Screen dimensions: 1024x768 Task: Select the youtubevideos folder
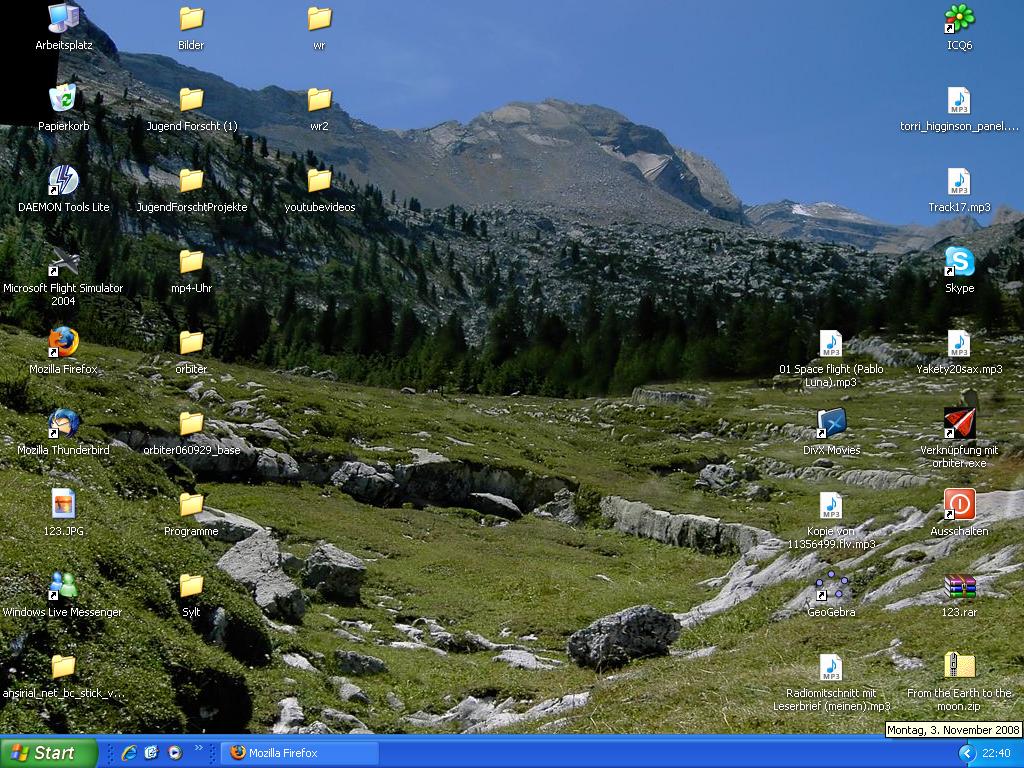pos(319,181)
